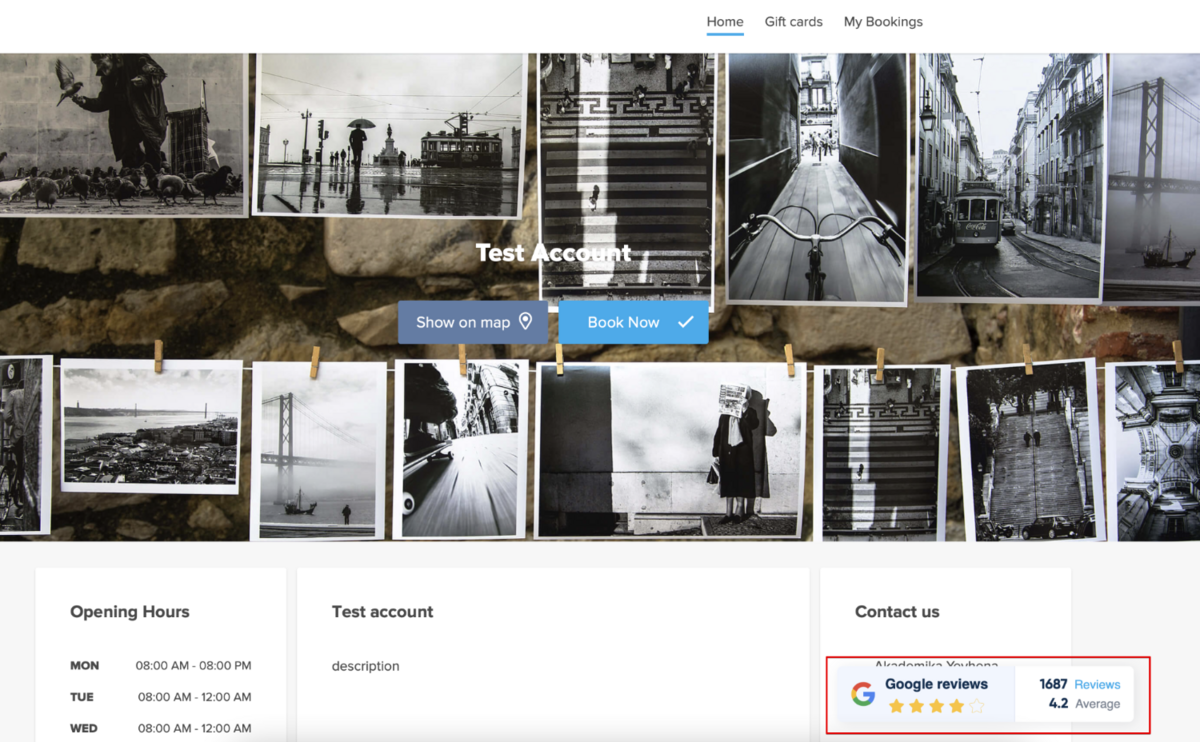Screen dimensions: 1200x742
Task: Click the Opening Hours heading
Action: pos(130,612)
